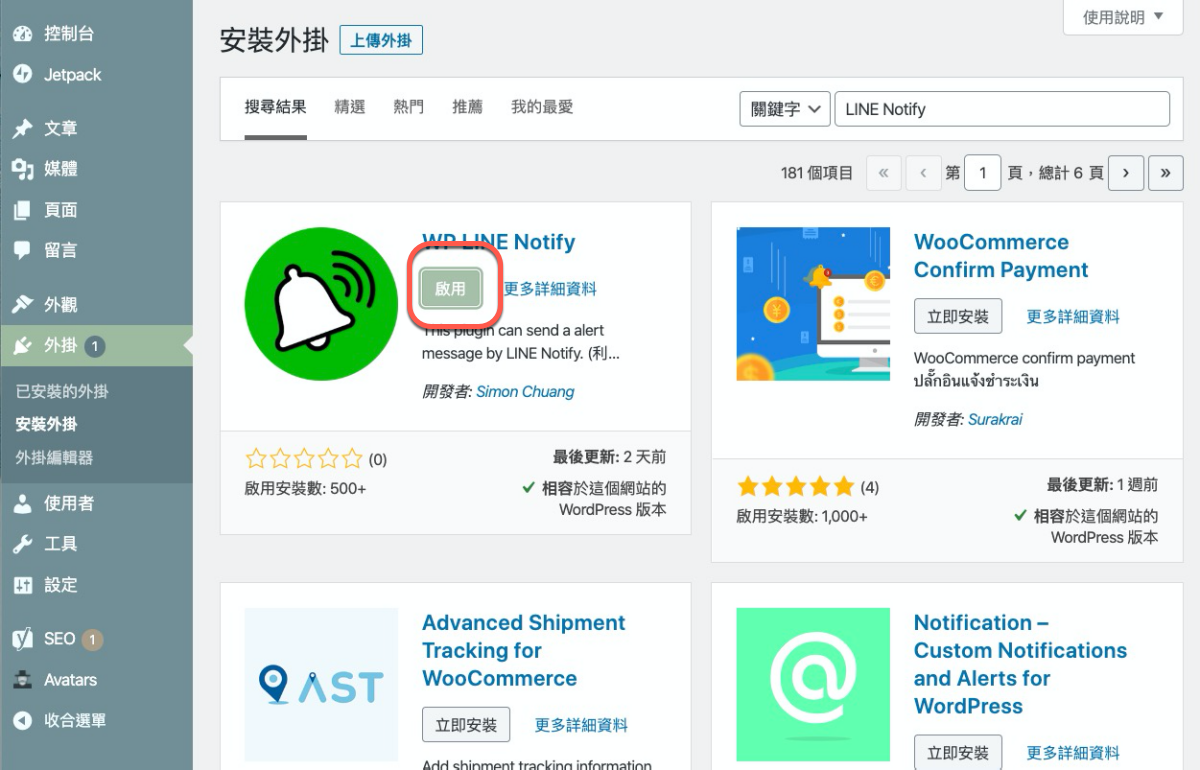Switch to the 我的最愛 tab
The width and height of the screenshot is (1200, 770).
542,107
